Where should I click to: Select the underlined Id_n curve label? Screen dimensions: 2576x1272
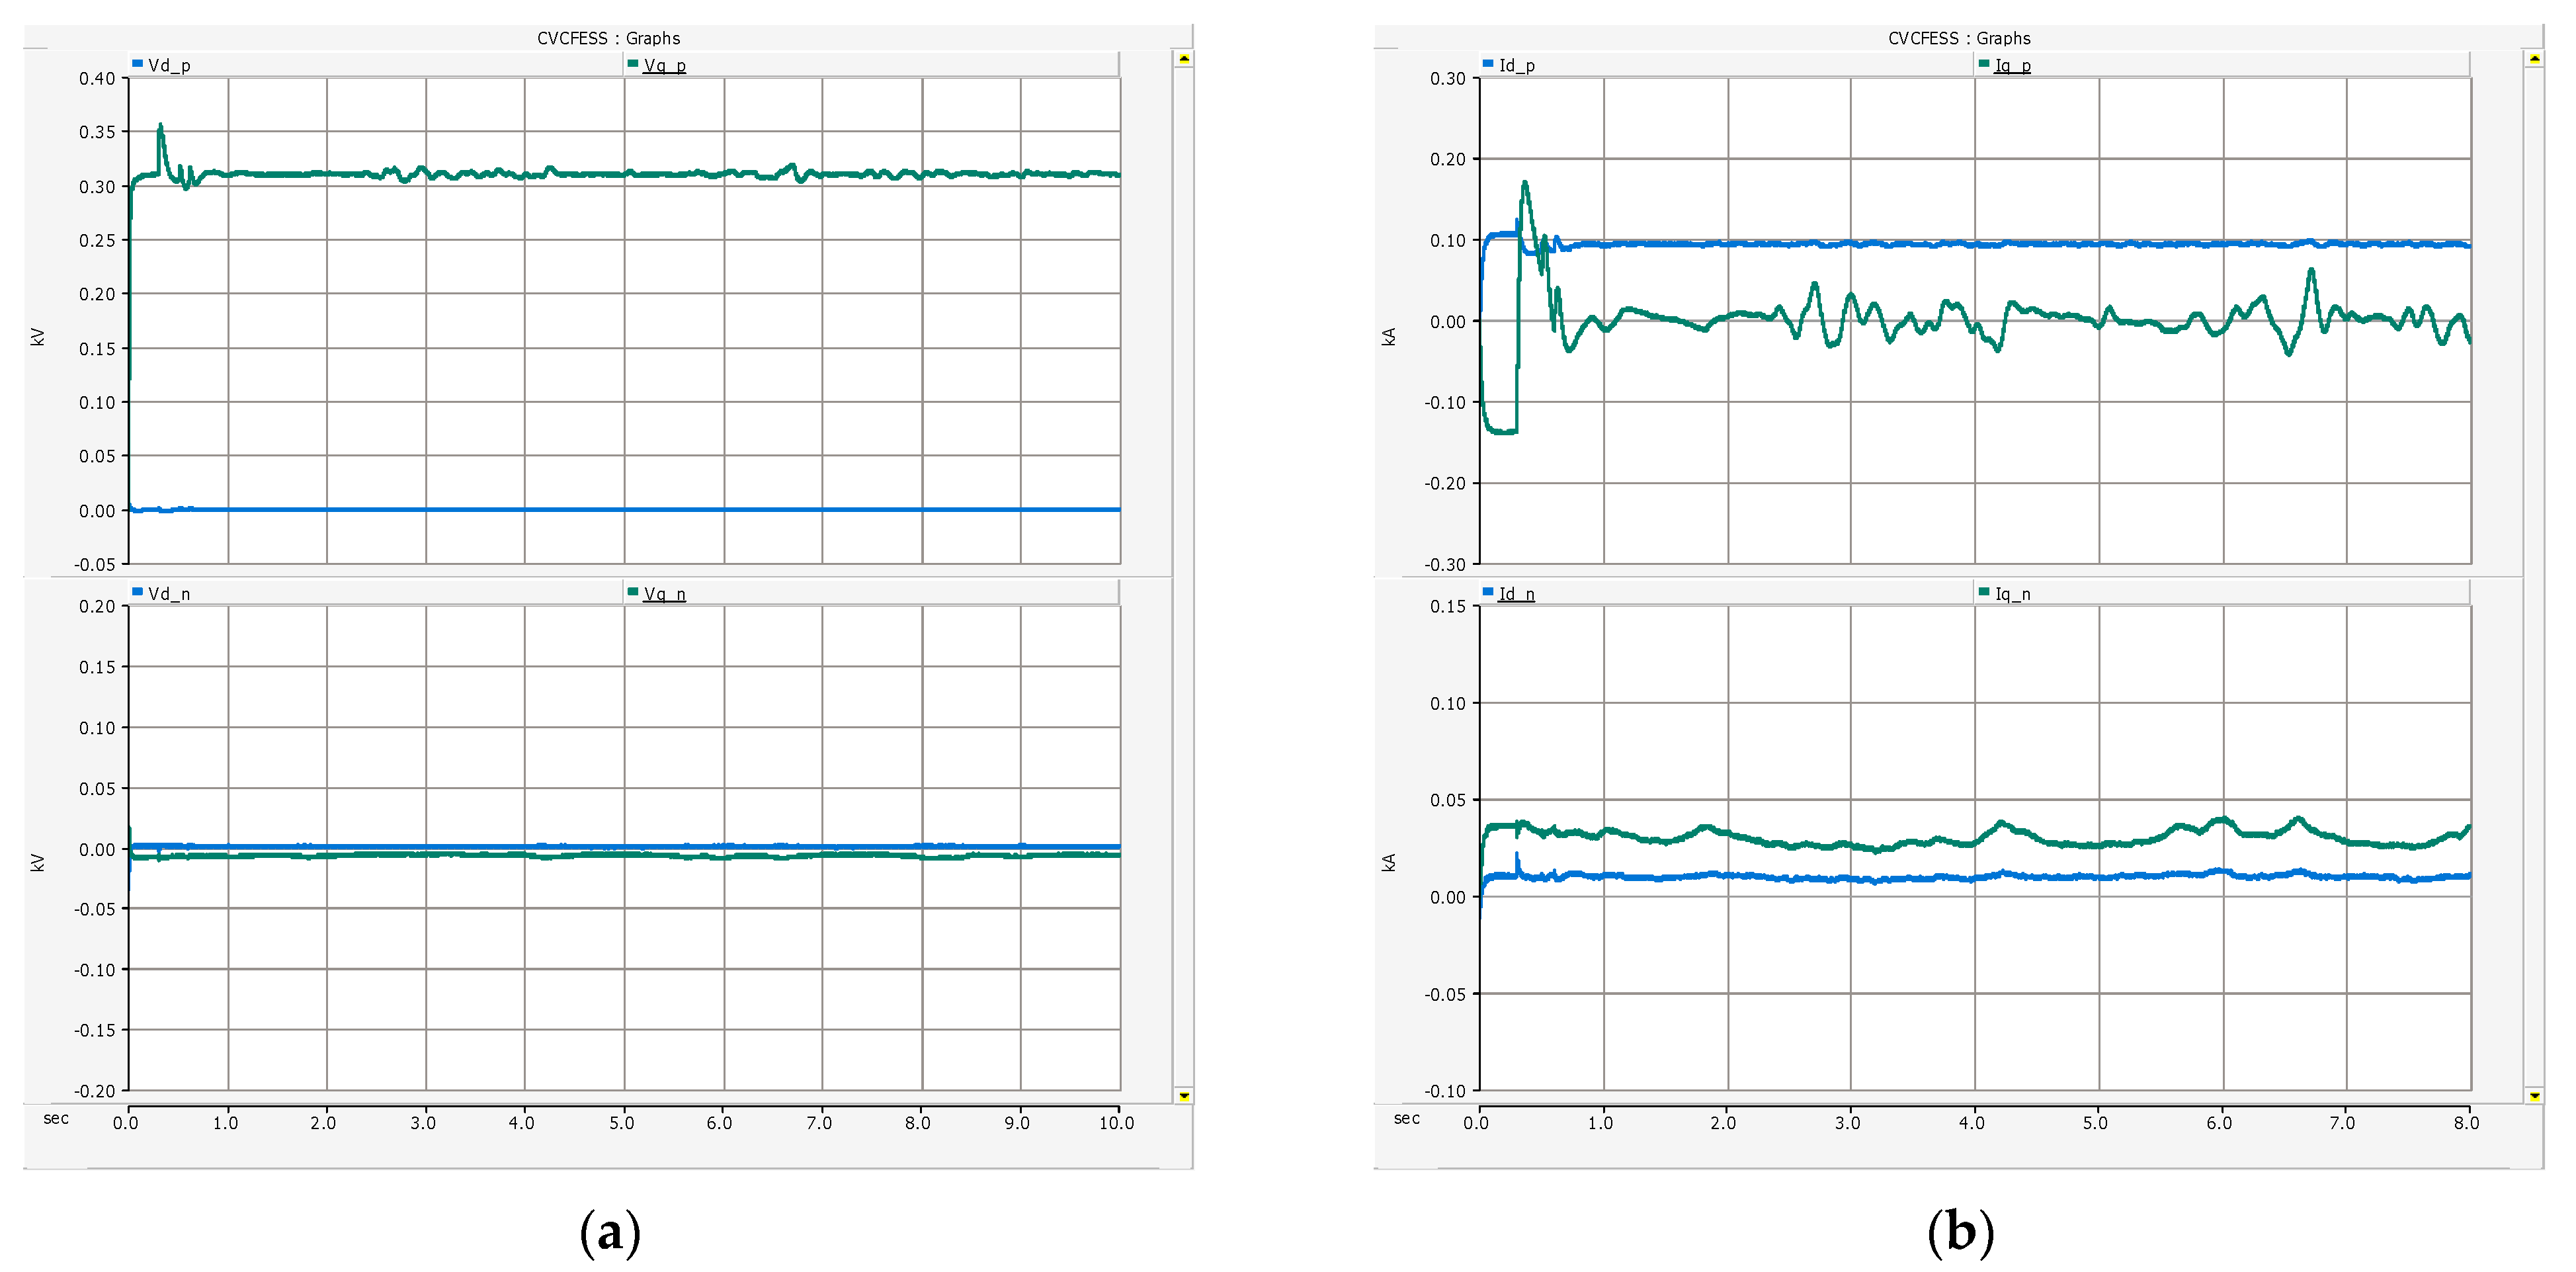tap(1516, 594)
